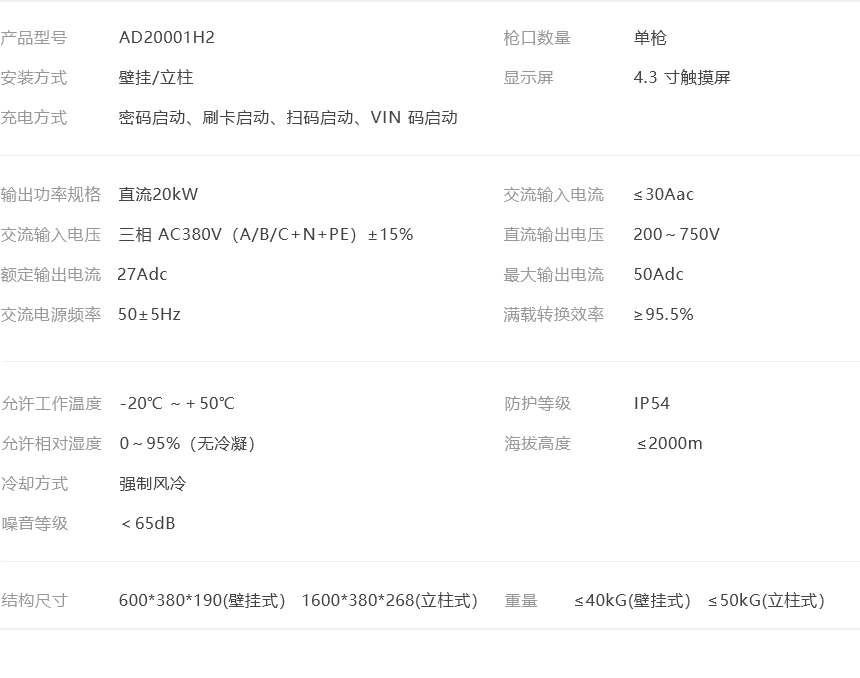Click the 产品型号 label
The image size is (860, 678).
click(33, 38)
